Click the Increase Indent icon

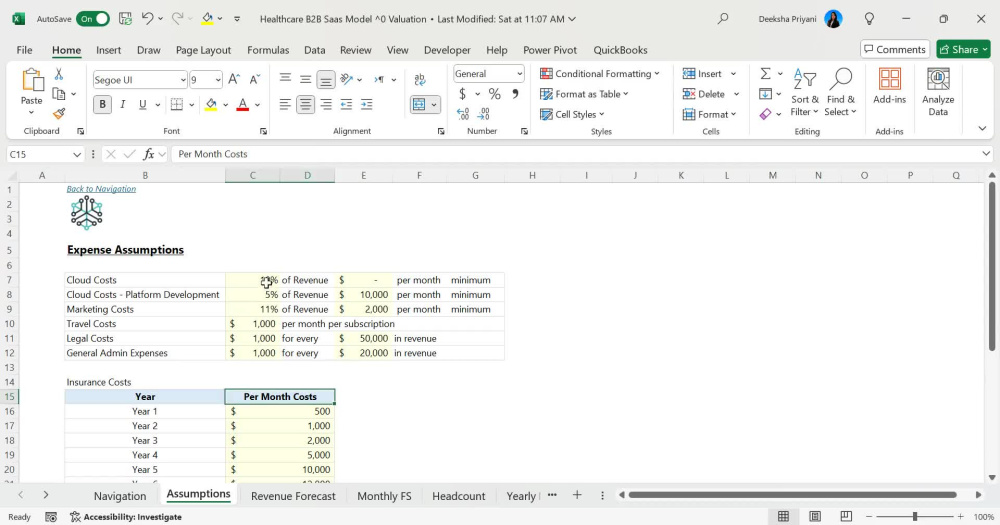[x=367, y=105]
